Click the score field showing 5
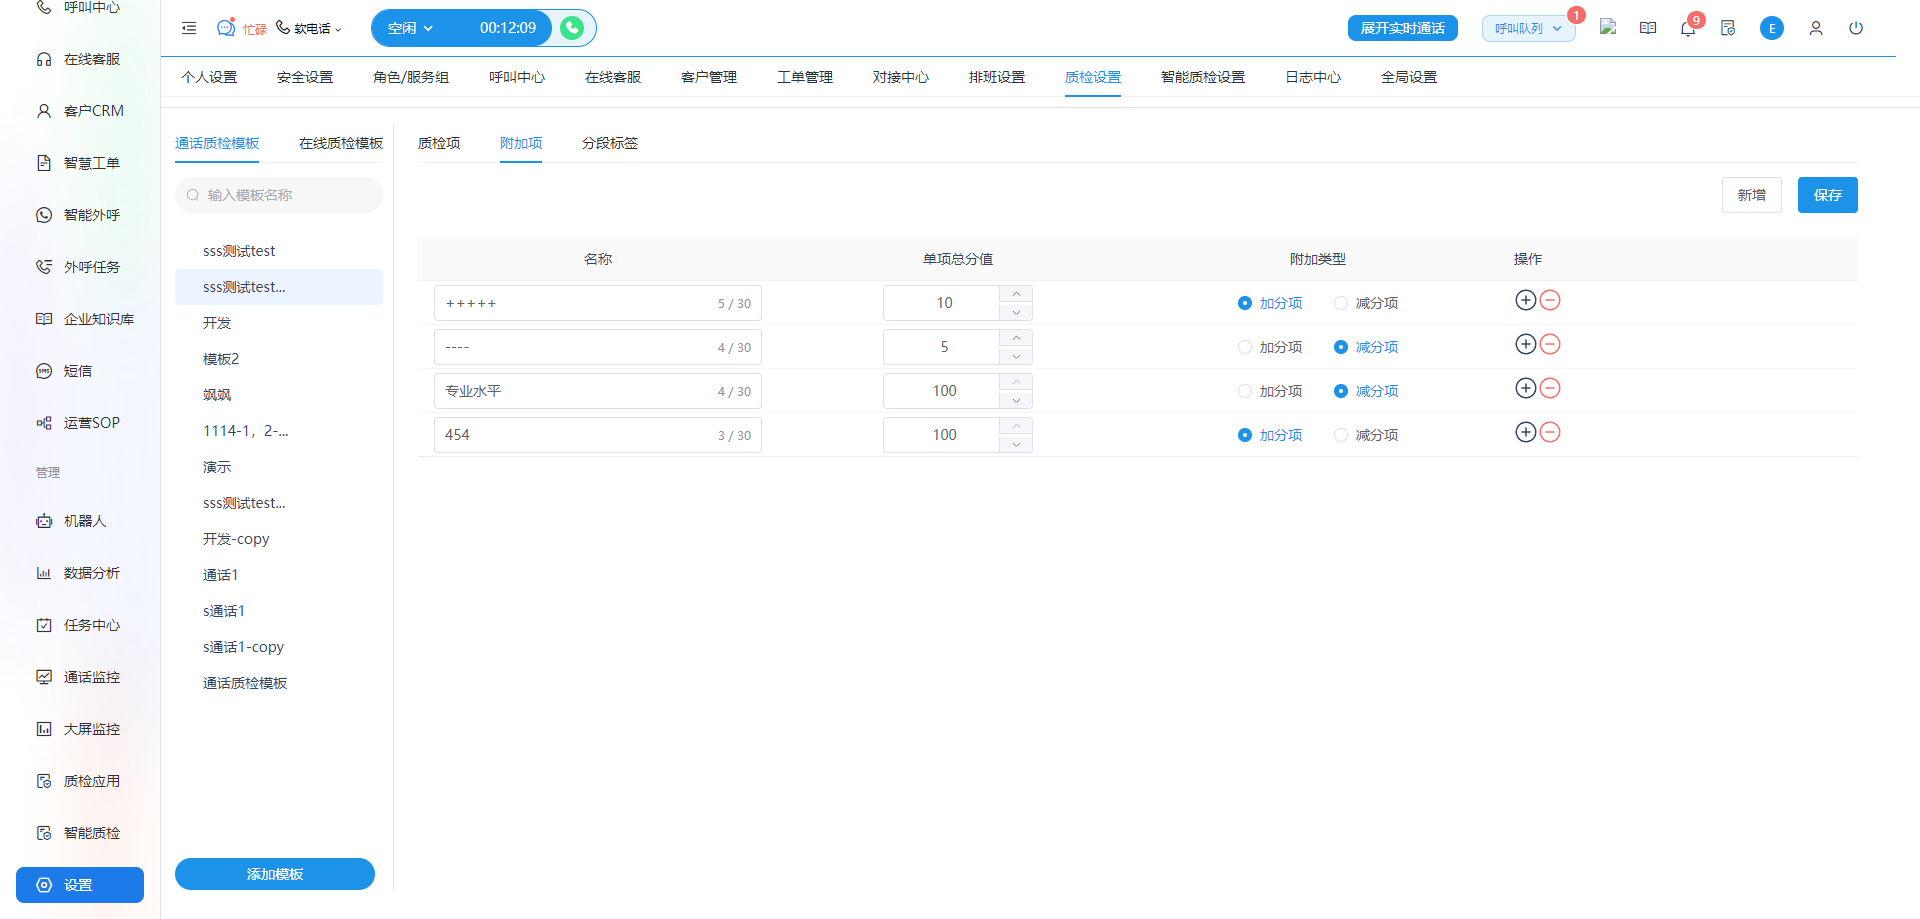 point(942,347)
